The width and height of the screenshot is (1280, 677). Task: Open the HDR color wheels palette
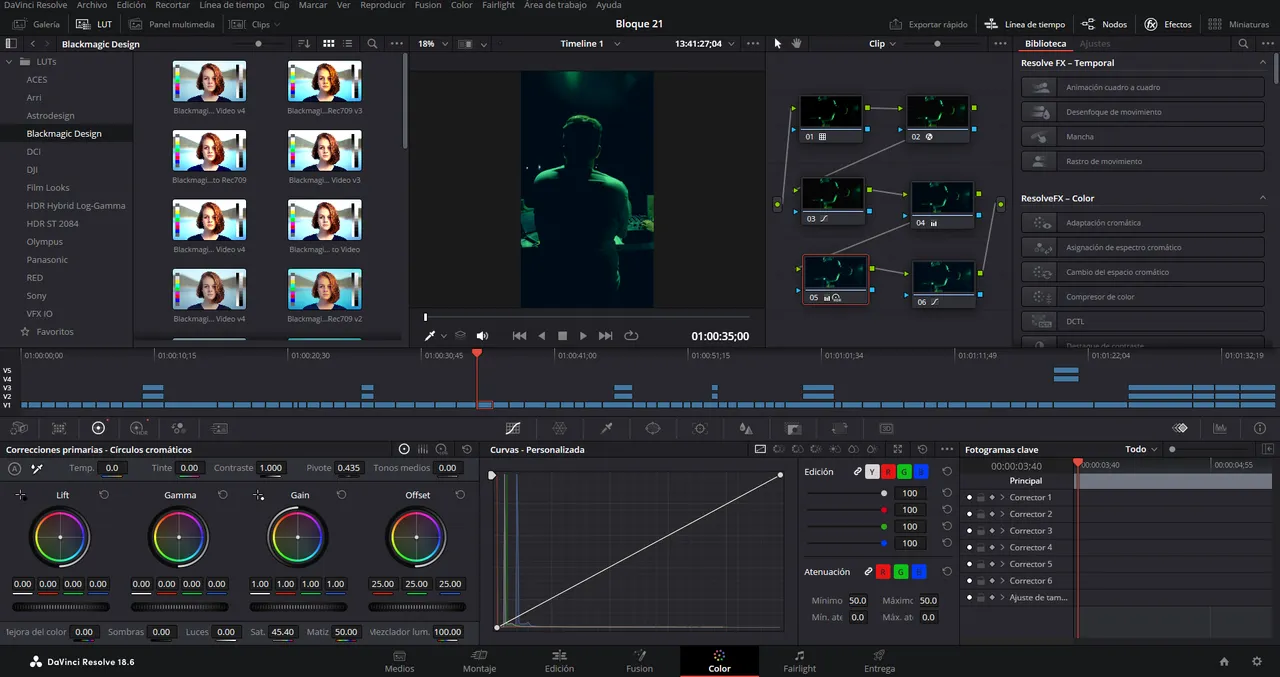click(138, 428)
